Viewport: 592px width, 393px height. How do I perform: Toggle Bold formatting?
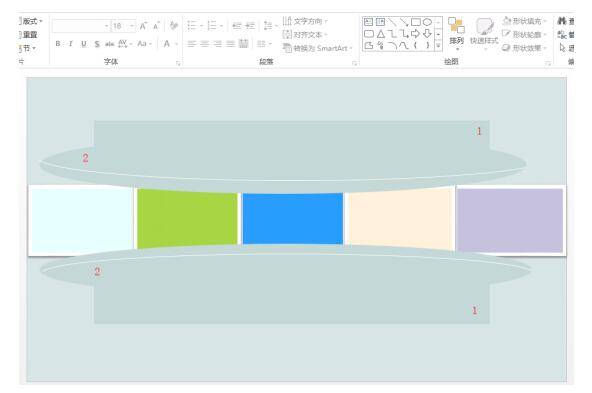pyautogui.click(x=58, y=44)
